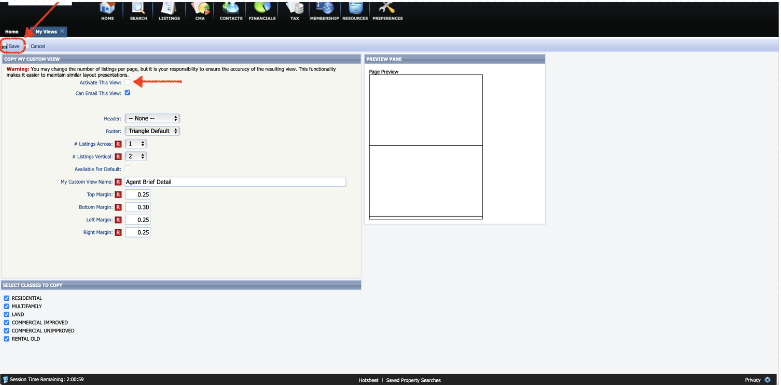Open the Financials icon

[262, 7]
